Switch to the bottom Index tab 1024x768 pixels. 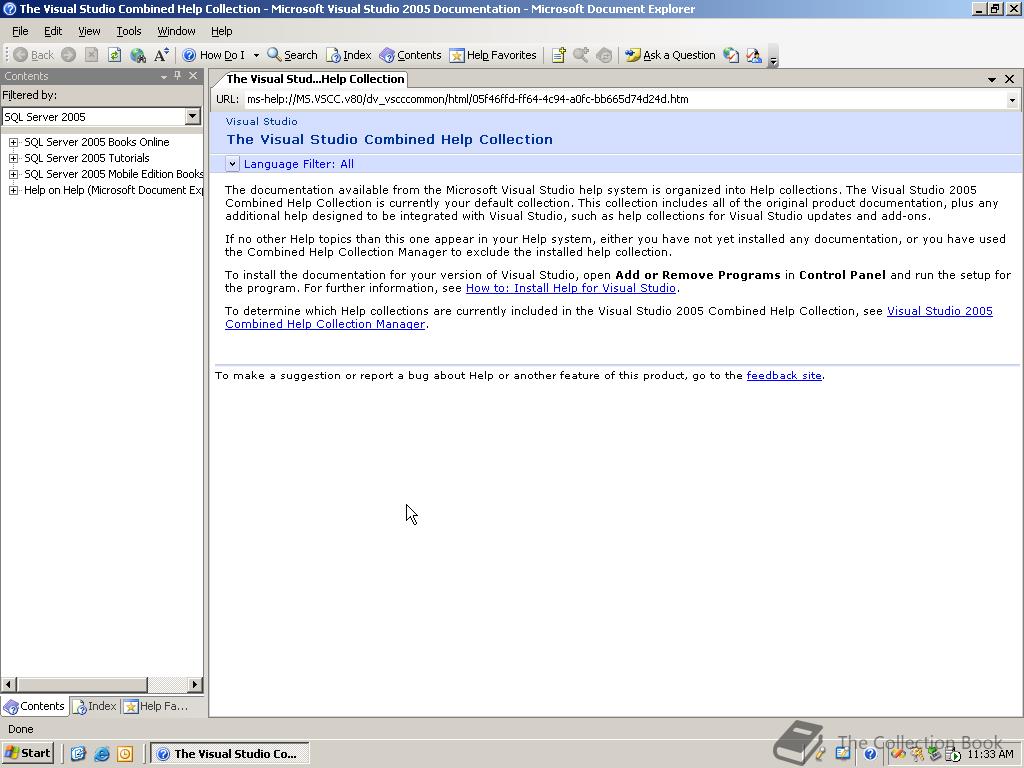coord(95,706)
